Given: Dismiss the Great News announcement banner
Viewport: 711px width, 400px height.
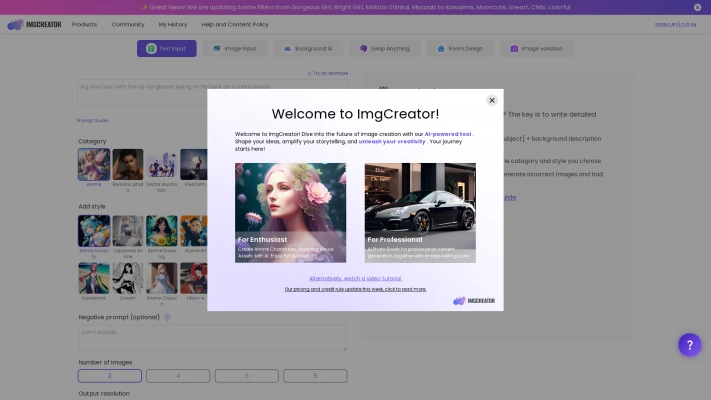Looking at the screenshot, I should [x=697, y=7].
